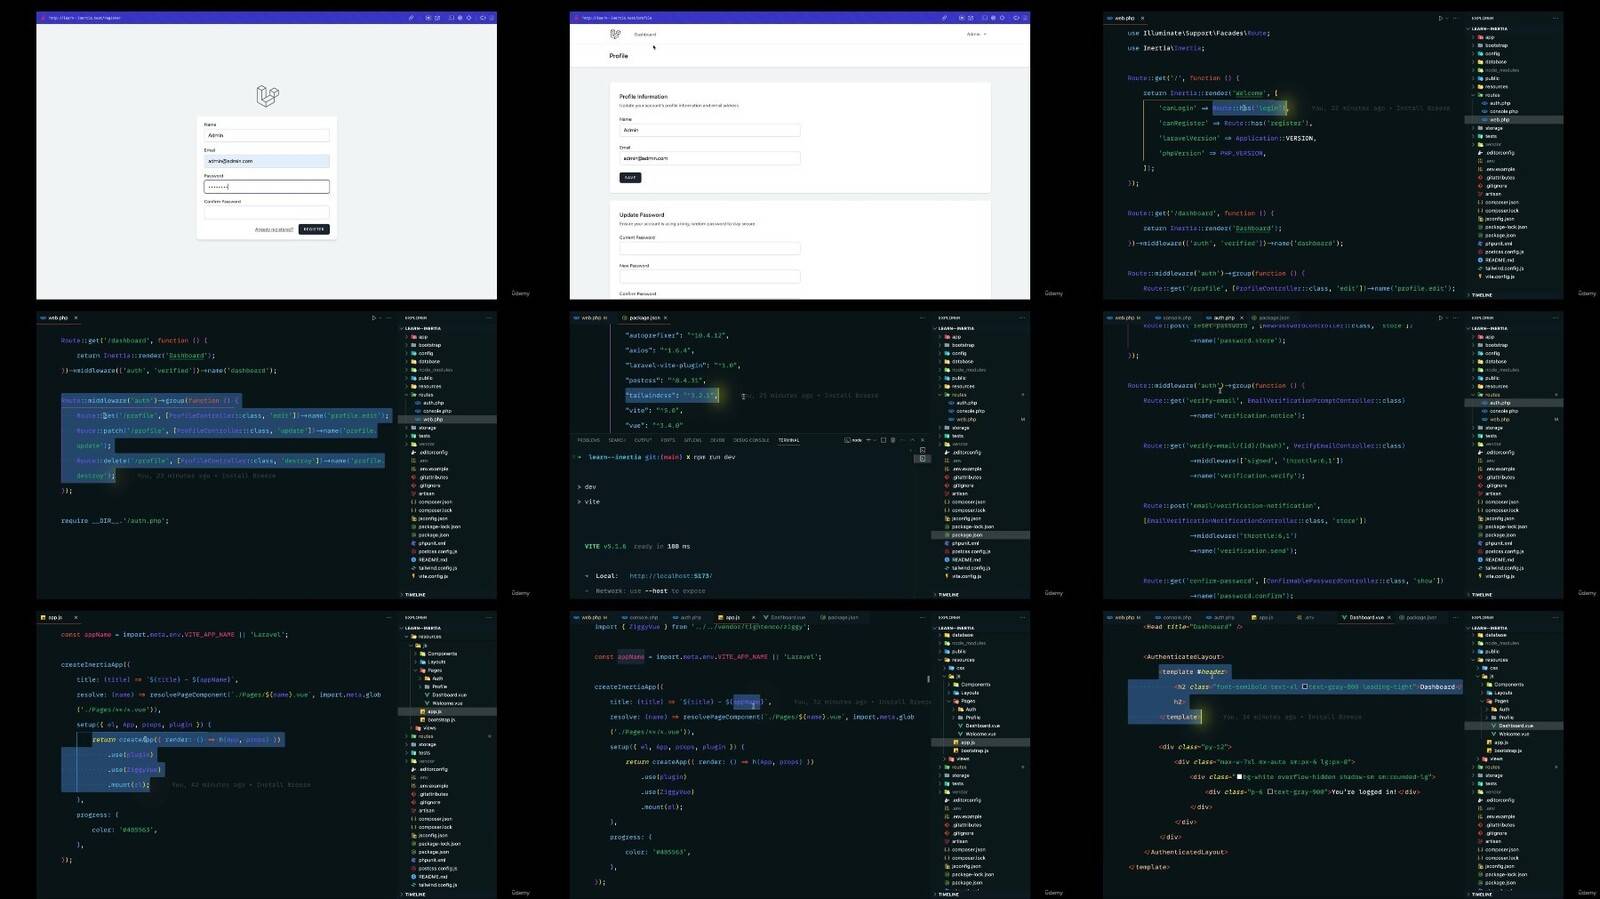
Task: Select the auth.php tab in the Dashboard.vue editor
Action: pyautogui.click(x=1224, y=618)
